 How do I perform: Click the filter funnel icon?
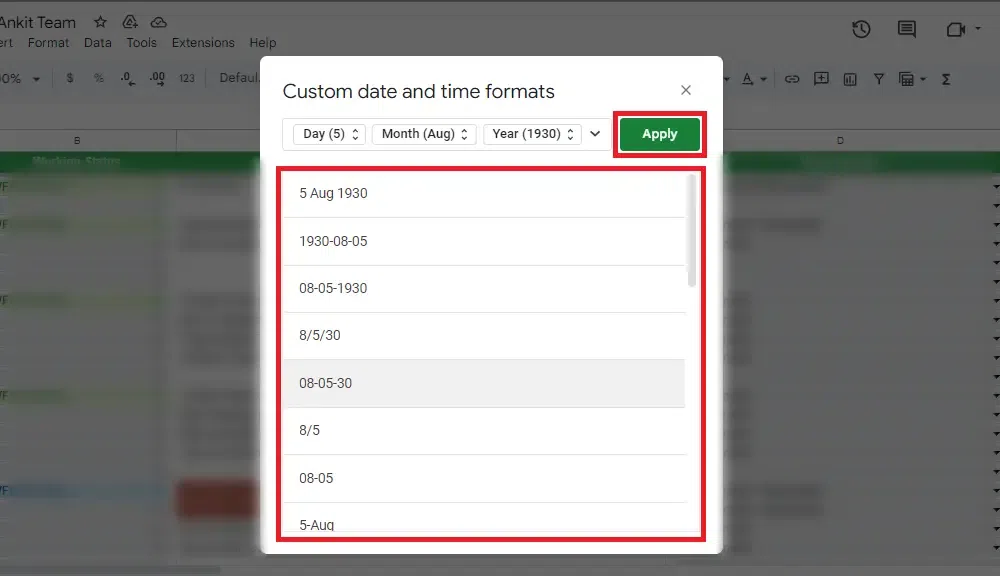point(878,79)
